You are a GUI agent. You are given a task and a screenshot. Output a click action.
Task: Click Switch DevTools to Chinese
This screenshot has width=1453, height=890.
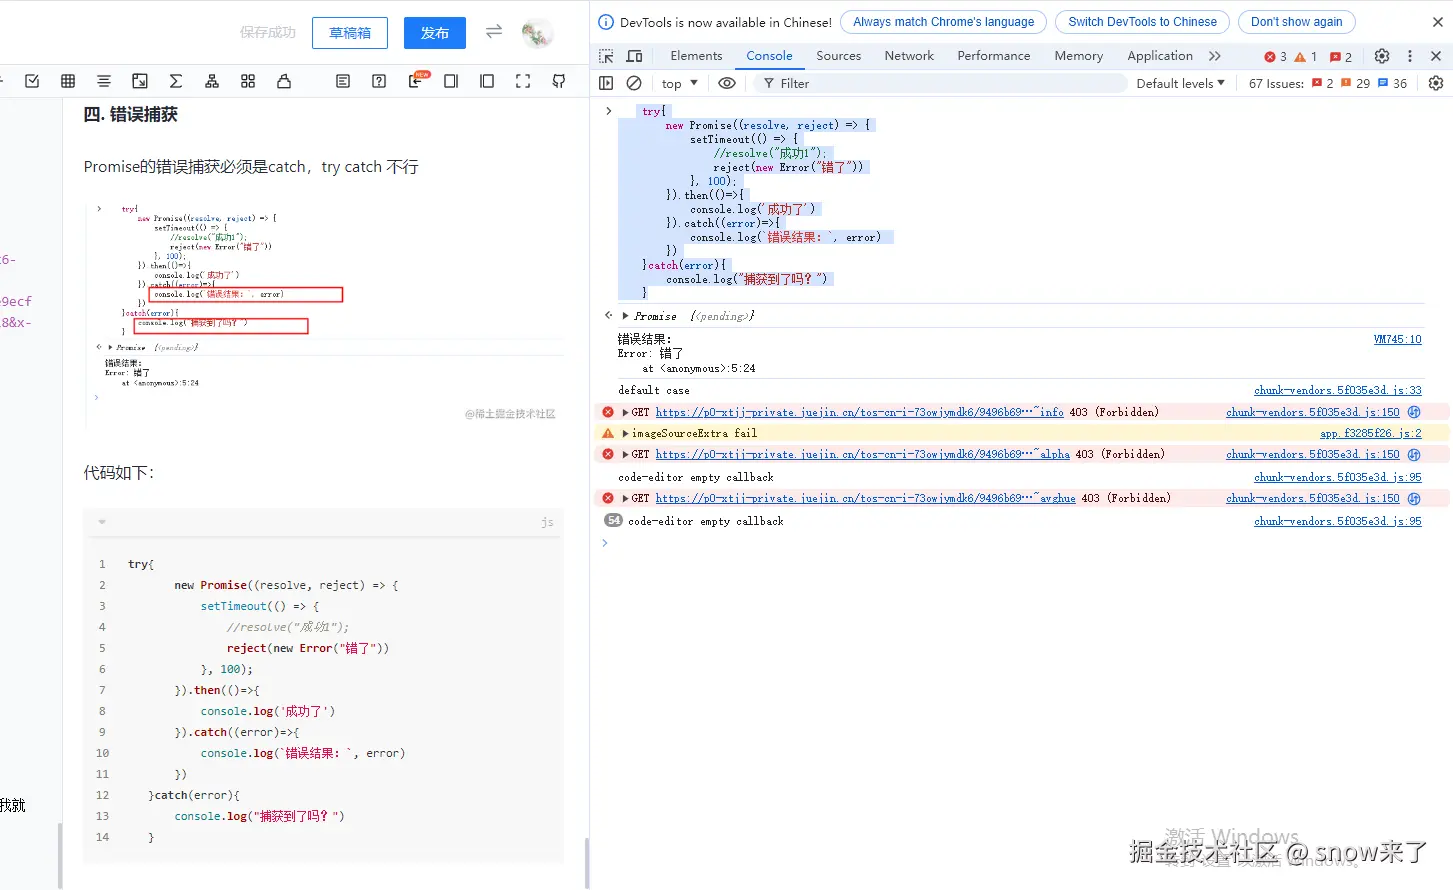point(1142,22)
